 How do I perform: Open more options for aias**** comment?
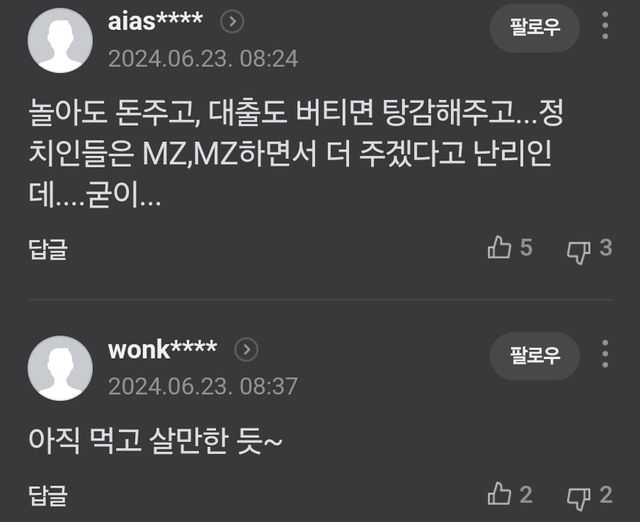click(x=605, y=25)
